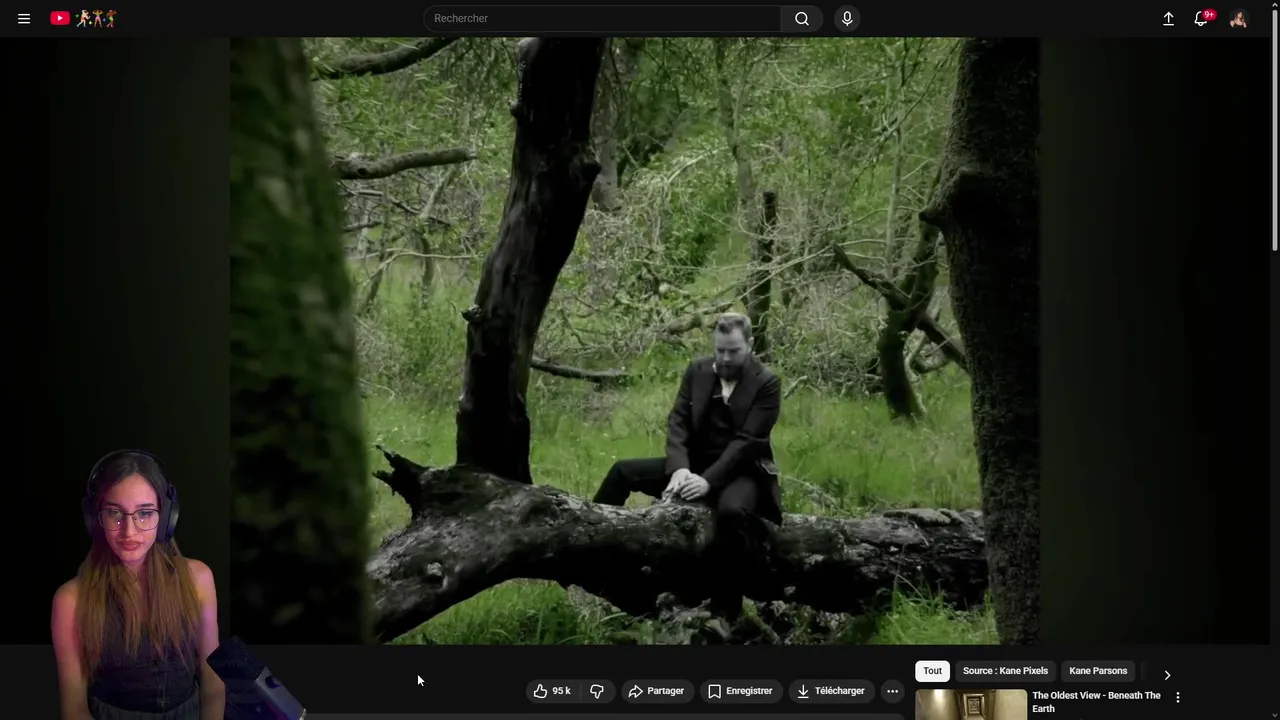Show next chips with right chevron
The width and height of the screenshot is (1280, 720).
pos(1167,675)
